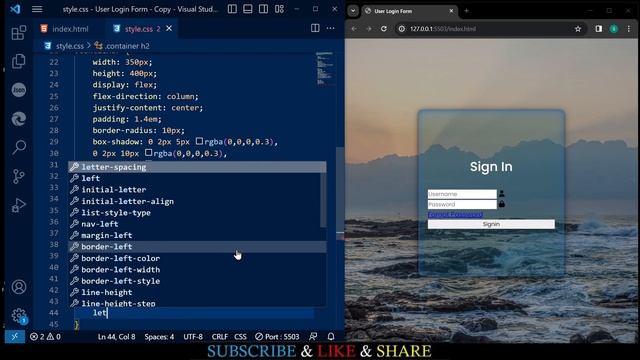Open the VS Code hamburger menu
The height and width of the screenshot is (360, 640).
37,9
